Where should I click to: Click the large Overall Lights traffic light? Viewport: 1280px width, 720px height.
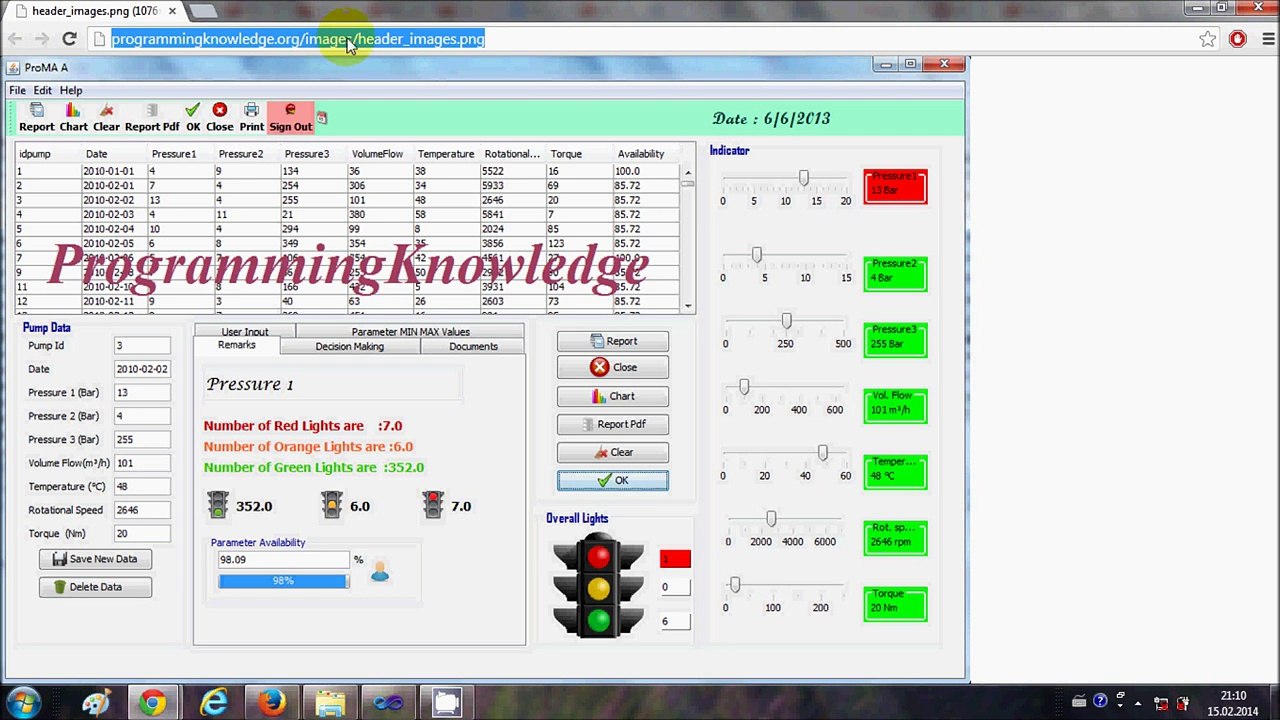point(598,587)
